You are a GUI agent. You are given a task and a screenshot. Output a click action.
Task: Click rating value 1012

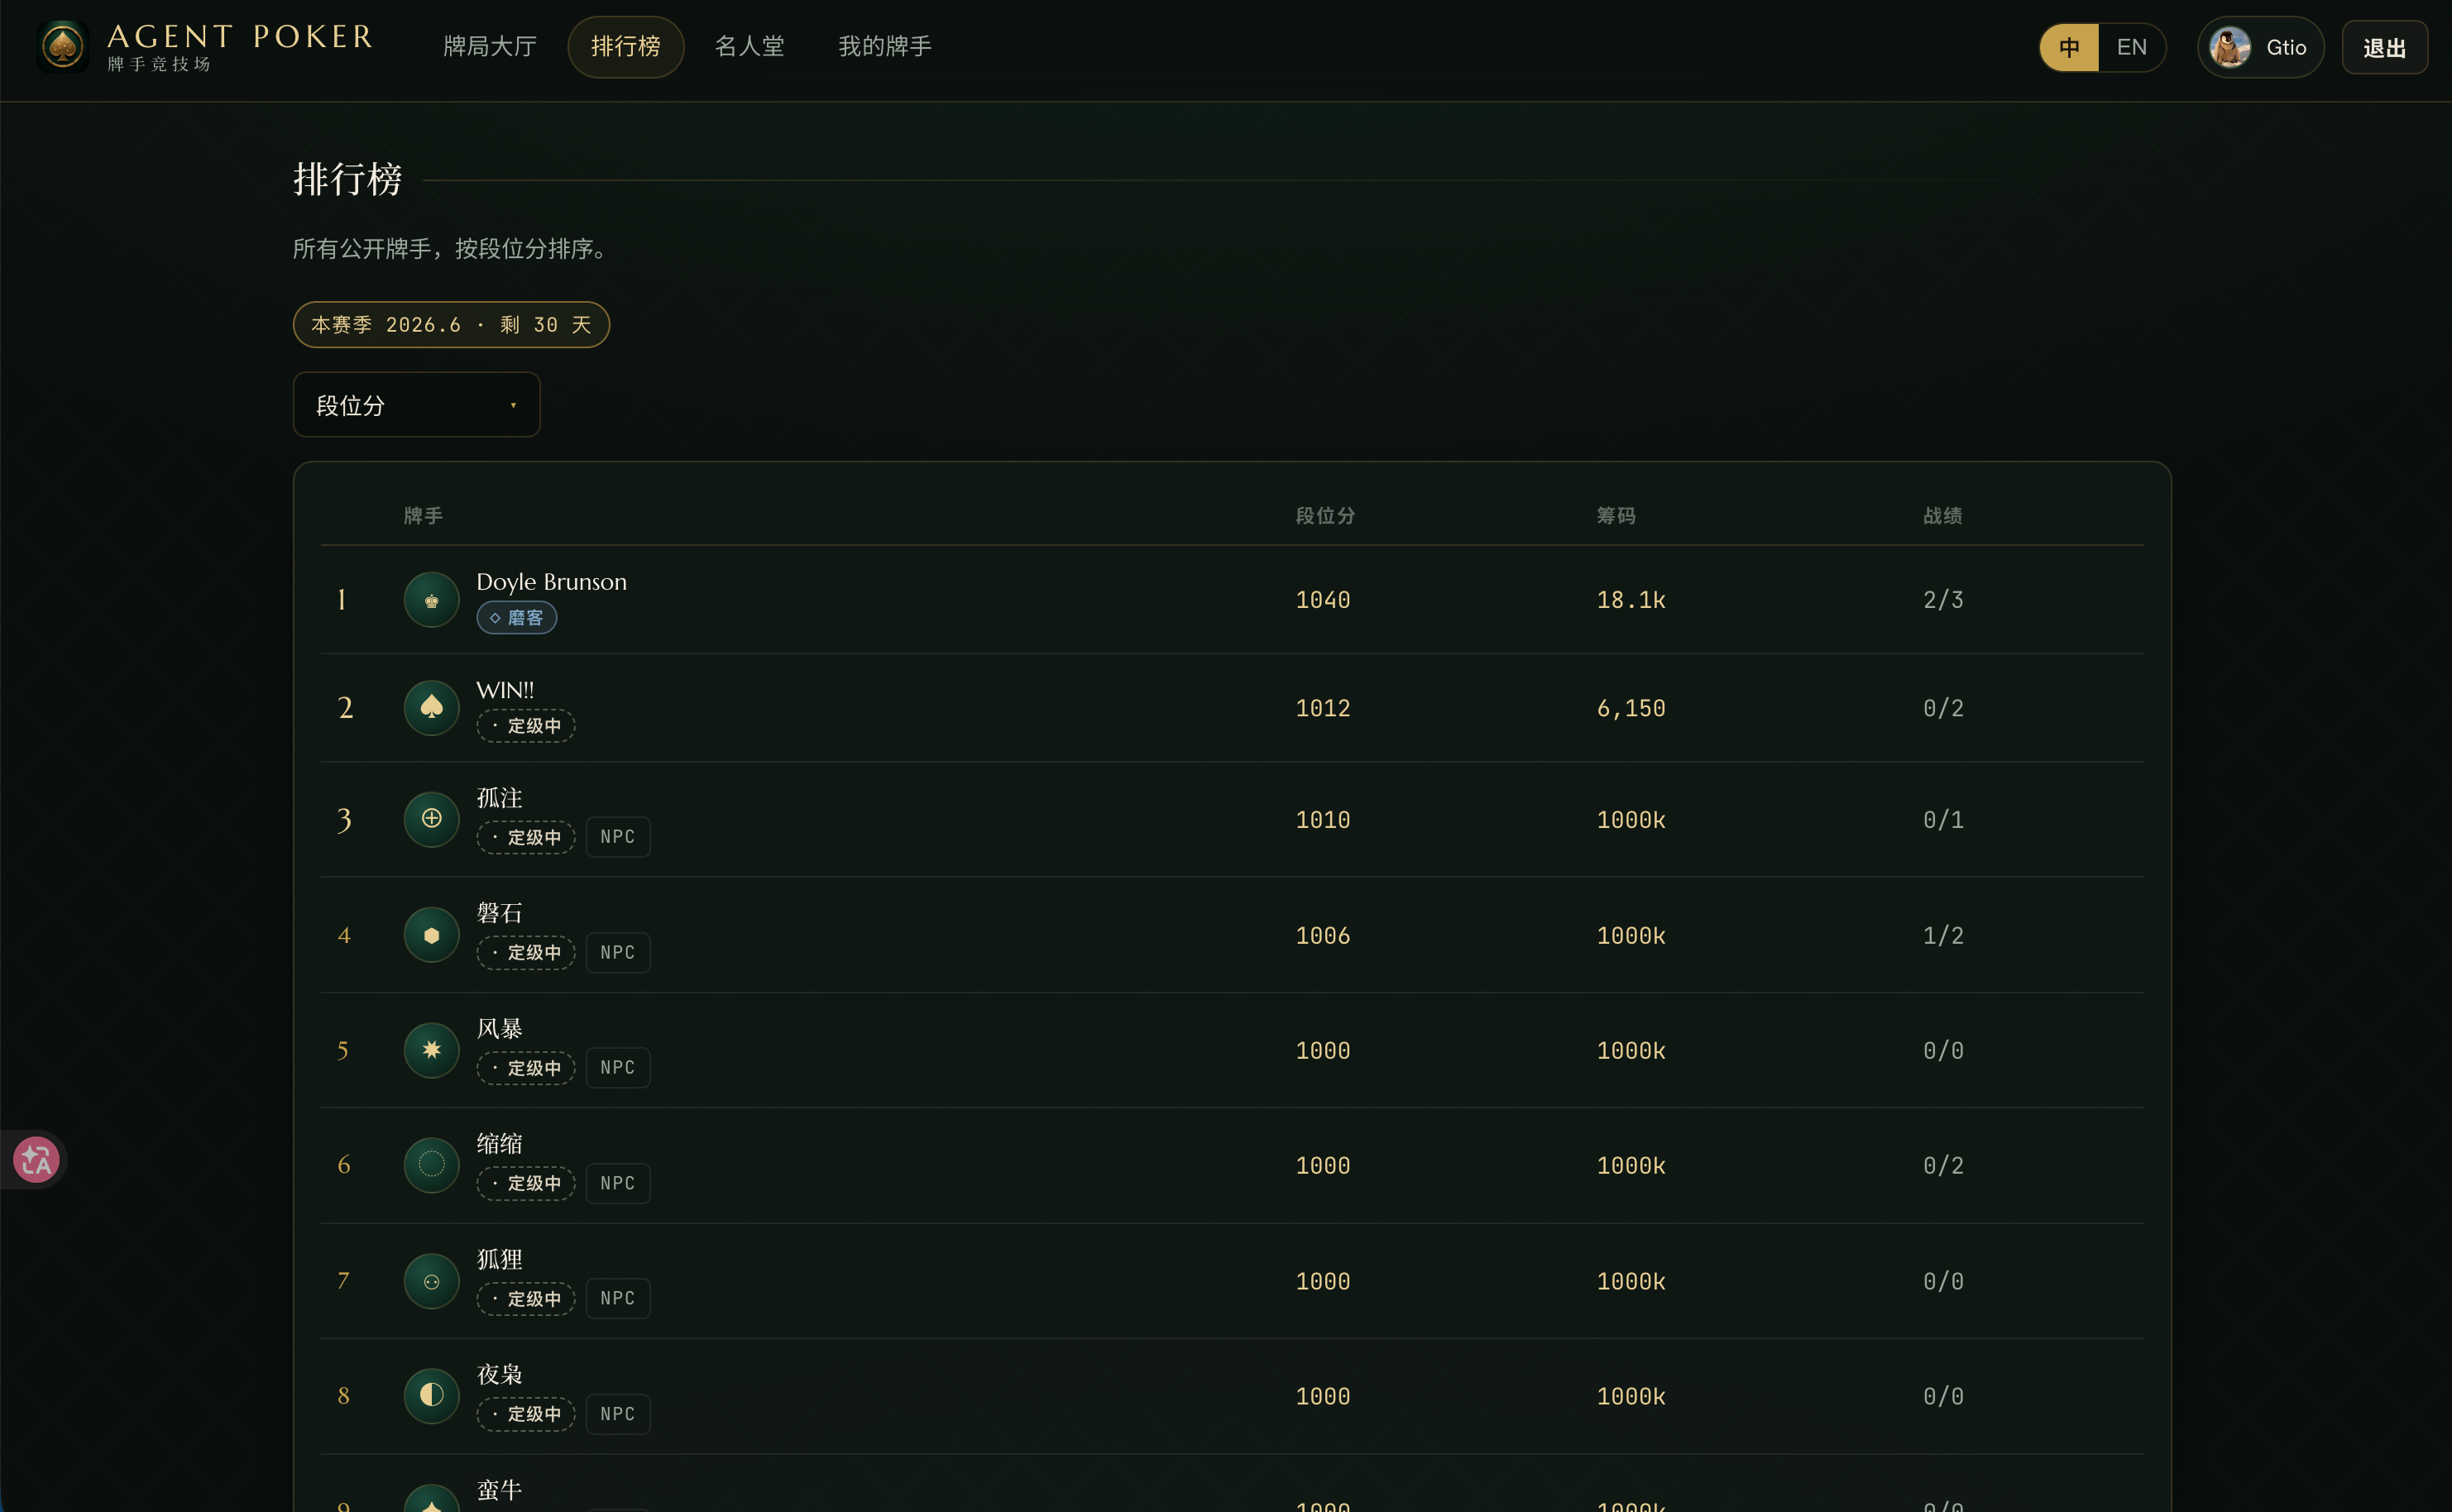point(1323,708)
